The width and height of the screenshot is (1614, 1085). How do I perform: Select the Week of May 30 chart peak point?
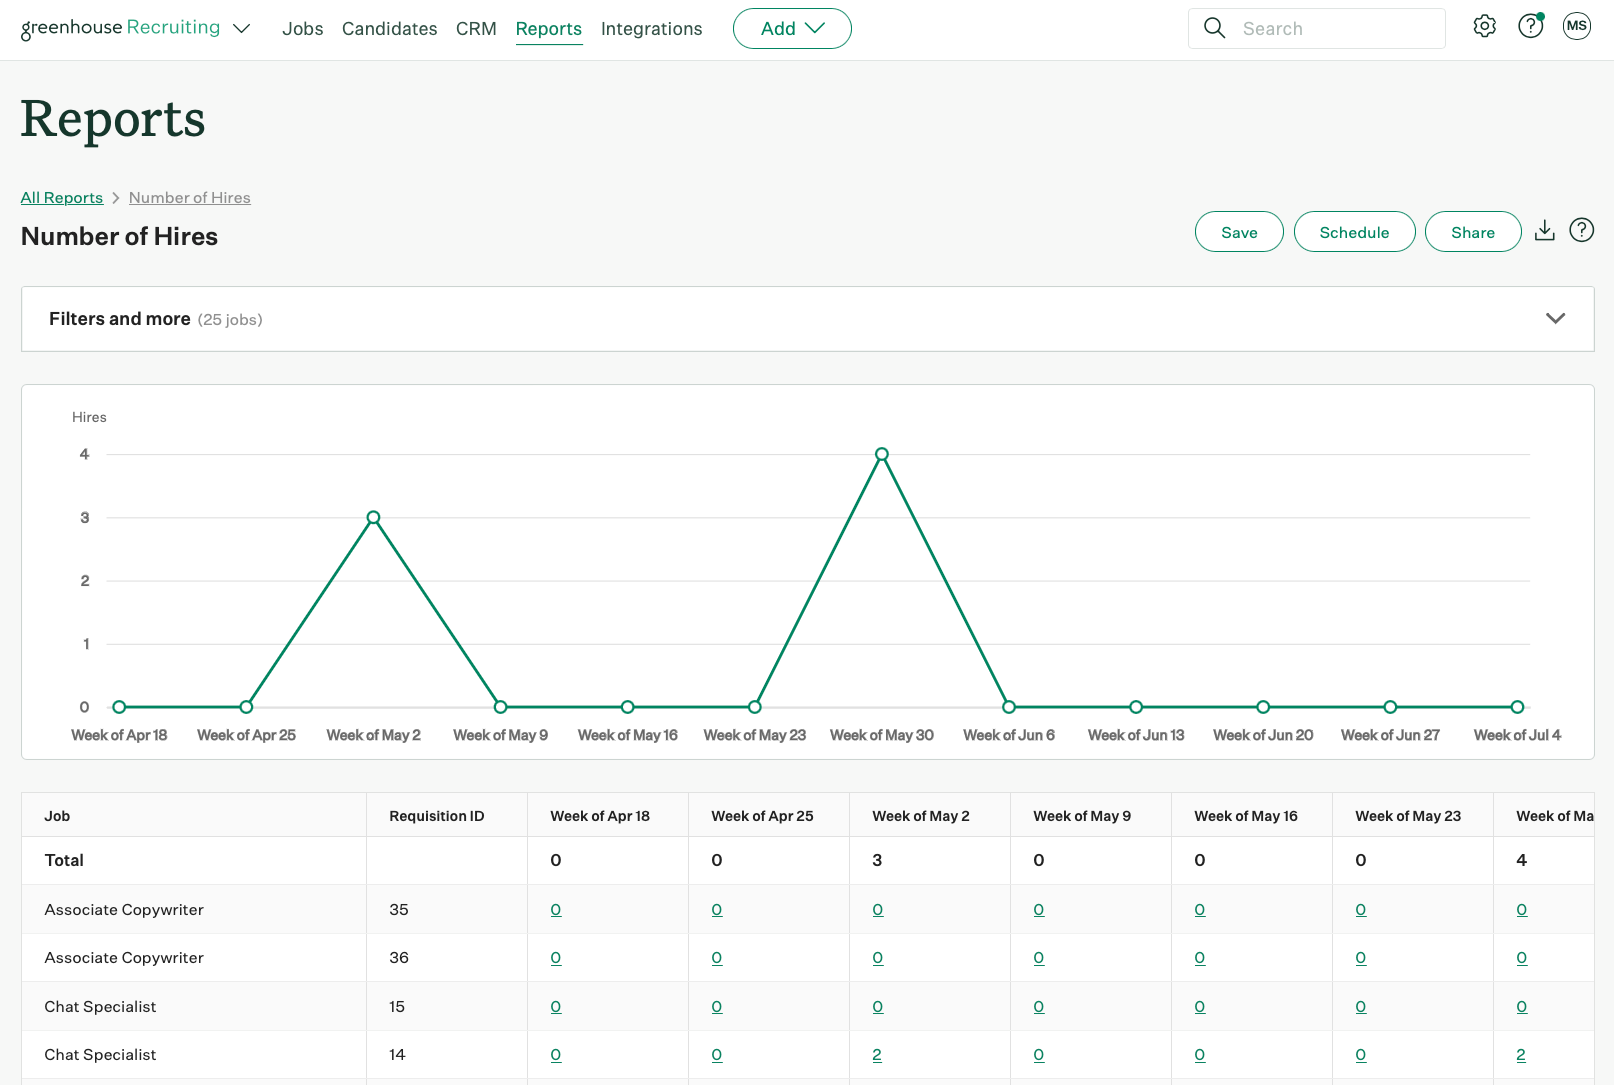pyautogui.click(x=881, y=453)
